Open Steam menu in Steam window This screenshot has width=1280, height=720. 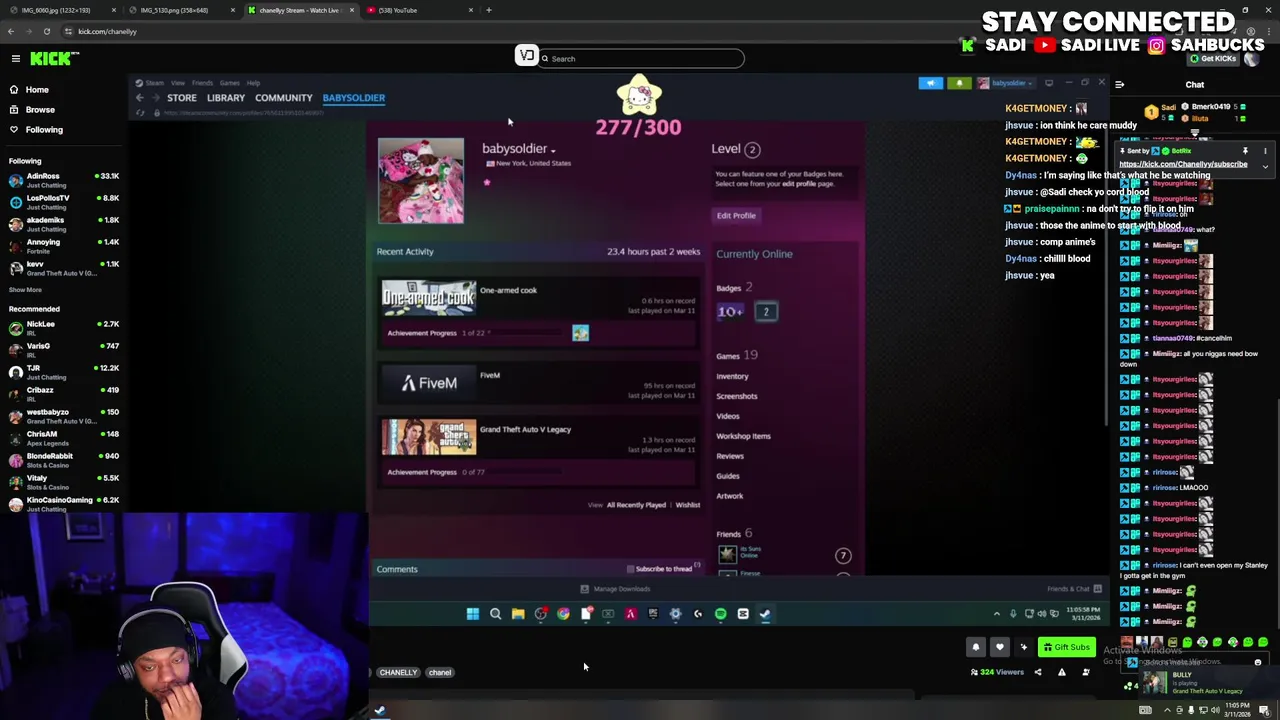(154, 83)
